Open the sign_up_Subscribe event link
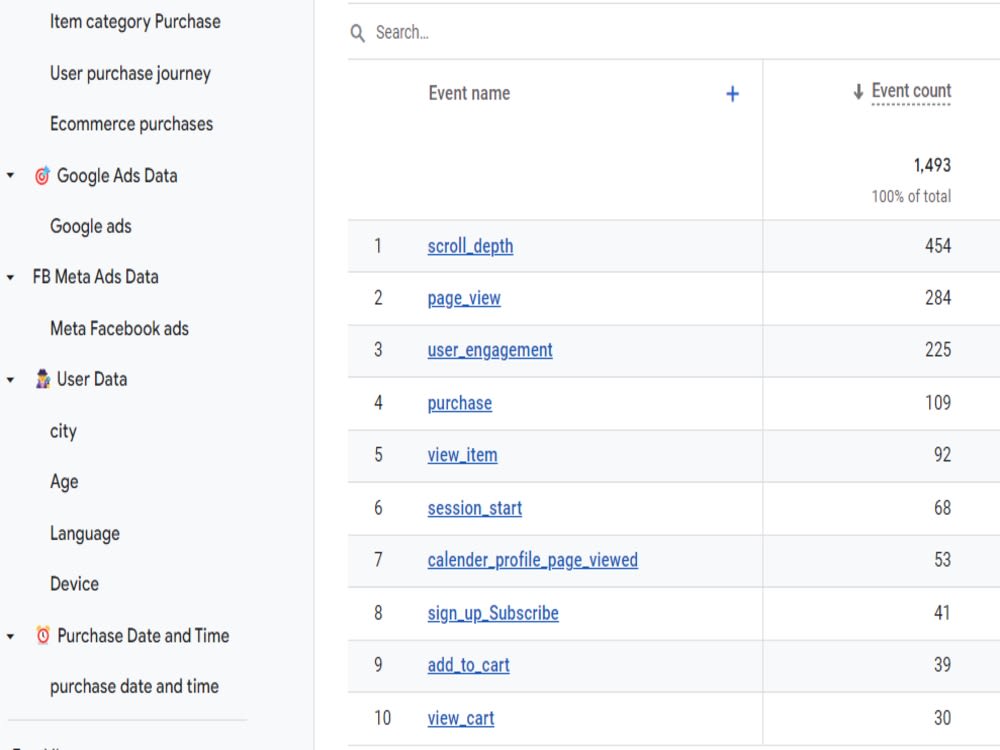This screenshot has height=750, width=1000. coord(492,613)
